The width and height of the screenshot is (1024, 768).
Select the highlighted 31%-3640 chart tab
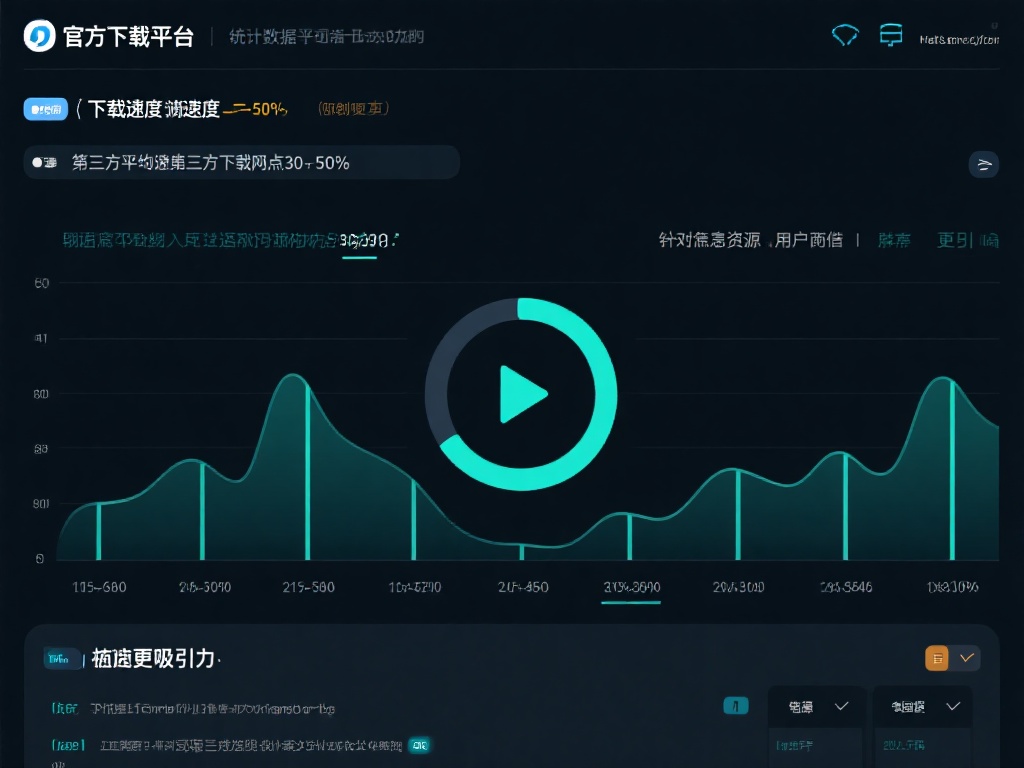[x=630, y=588]
